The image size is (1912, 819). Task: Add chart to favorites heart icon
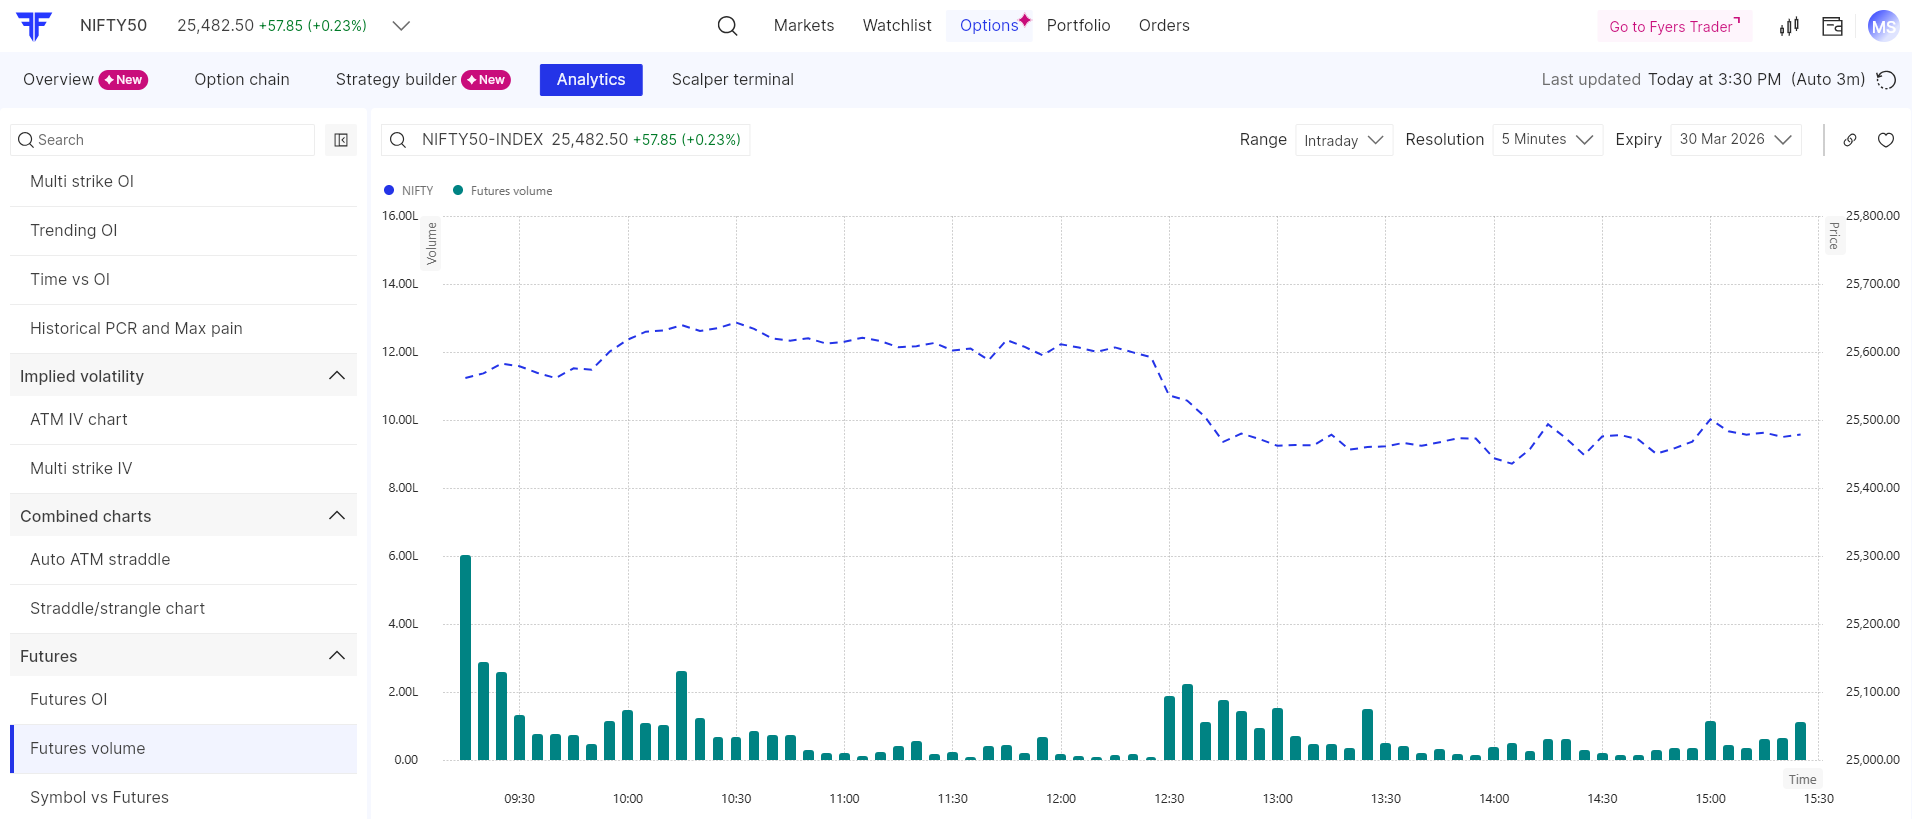coord(1886,140)
